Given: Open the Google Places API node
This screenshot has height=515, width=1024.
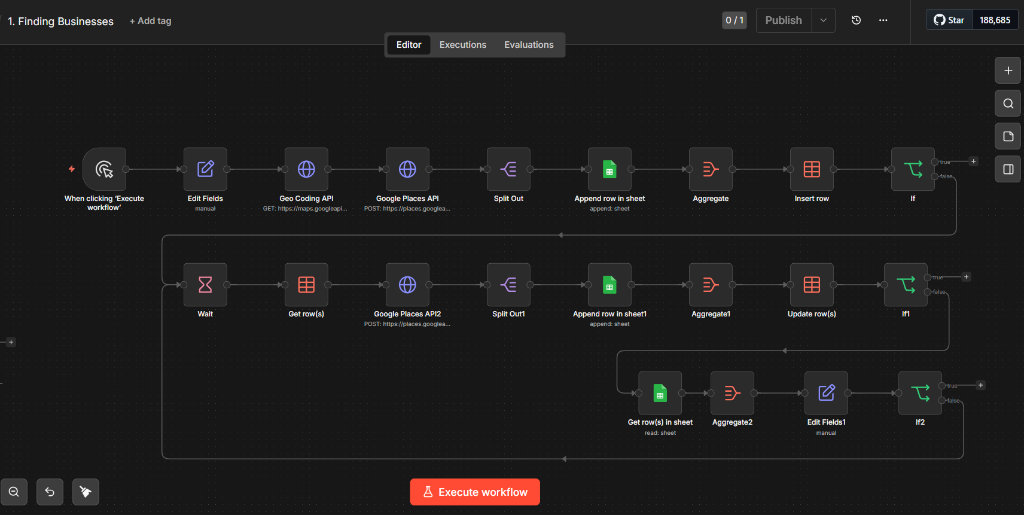Looking at the screenshot, I should coord(408,169).
